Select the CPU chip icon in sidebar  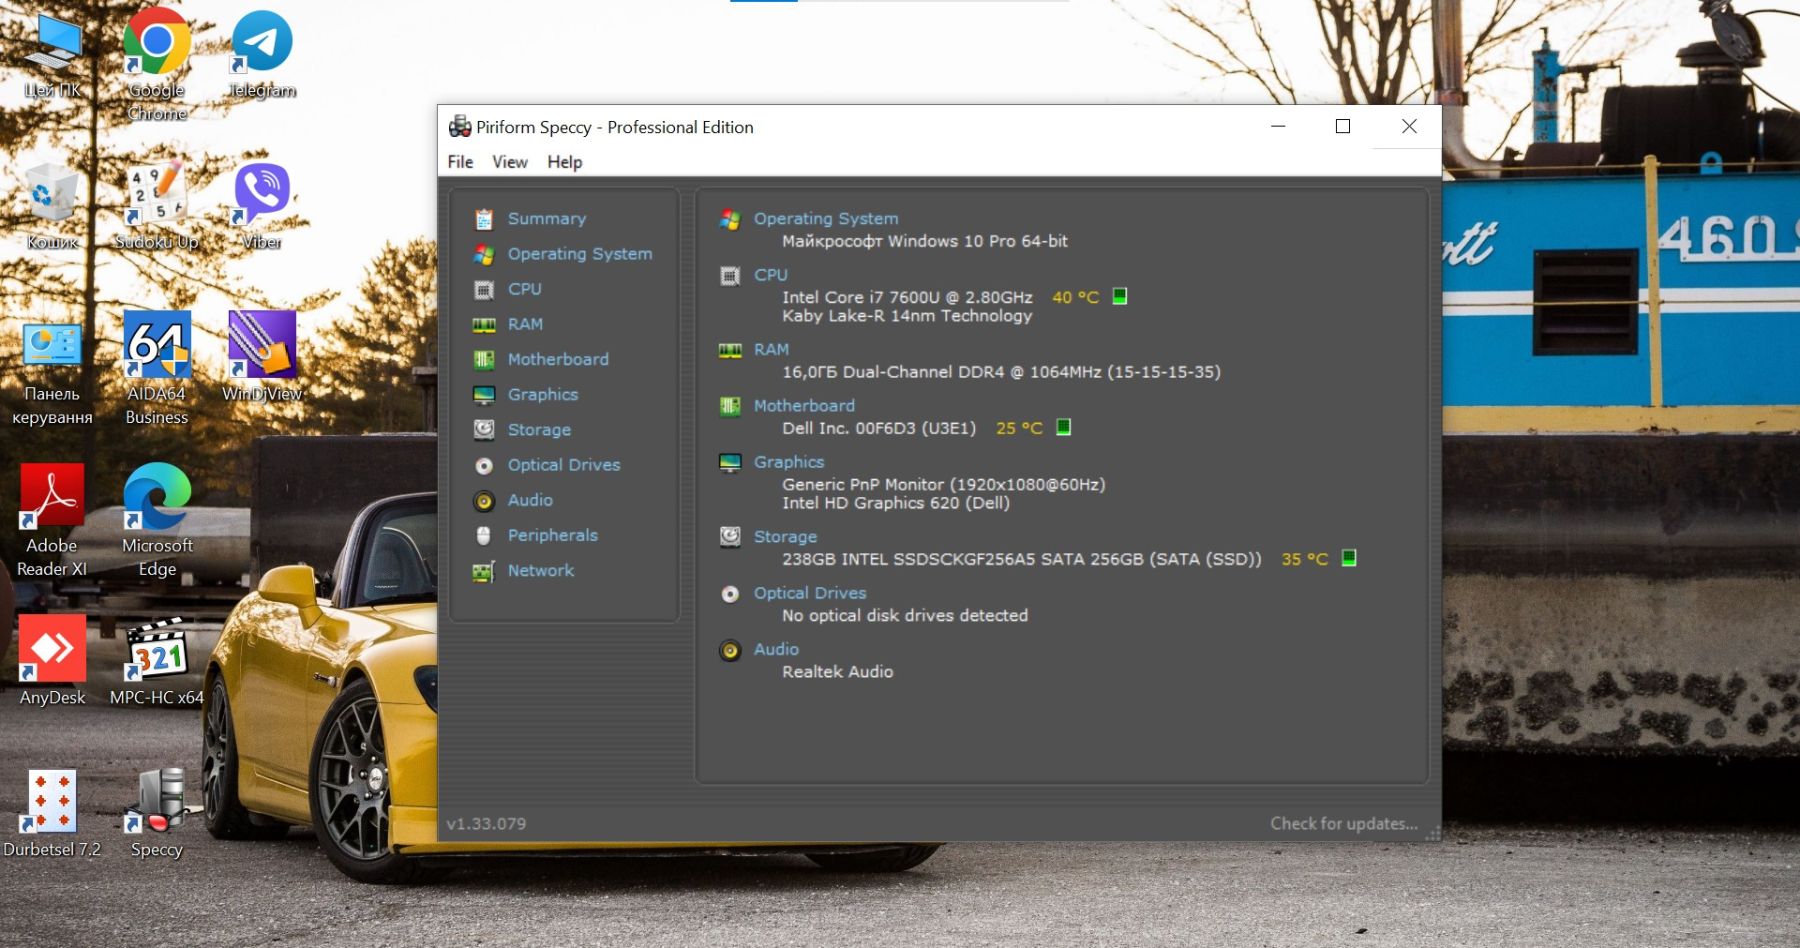[x=484, y=289]
